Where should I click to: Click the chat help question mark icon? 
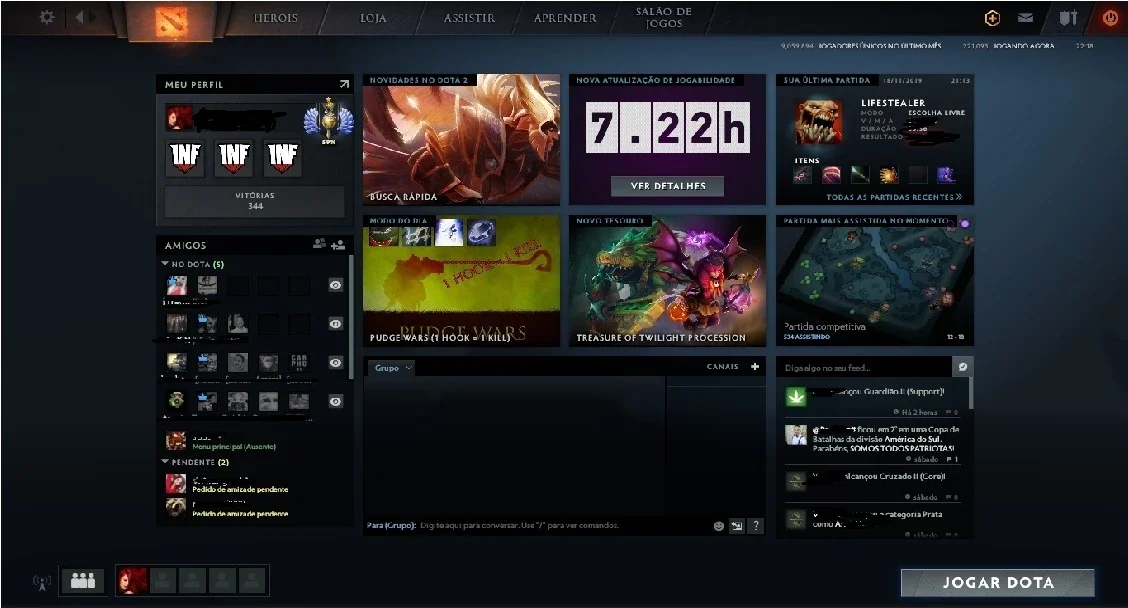coord(755,526)
